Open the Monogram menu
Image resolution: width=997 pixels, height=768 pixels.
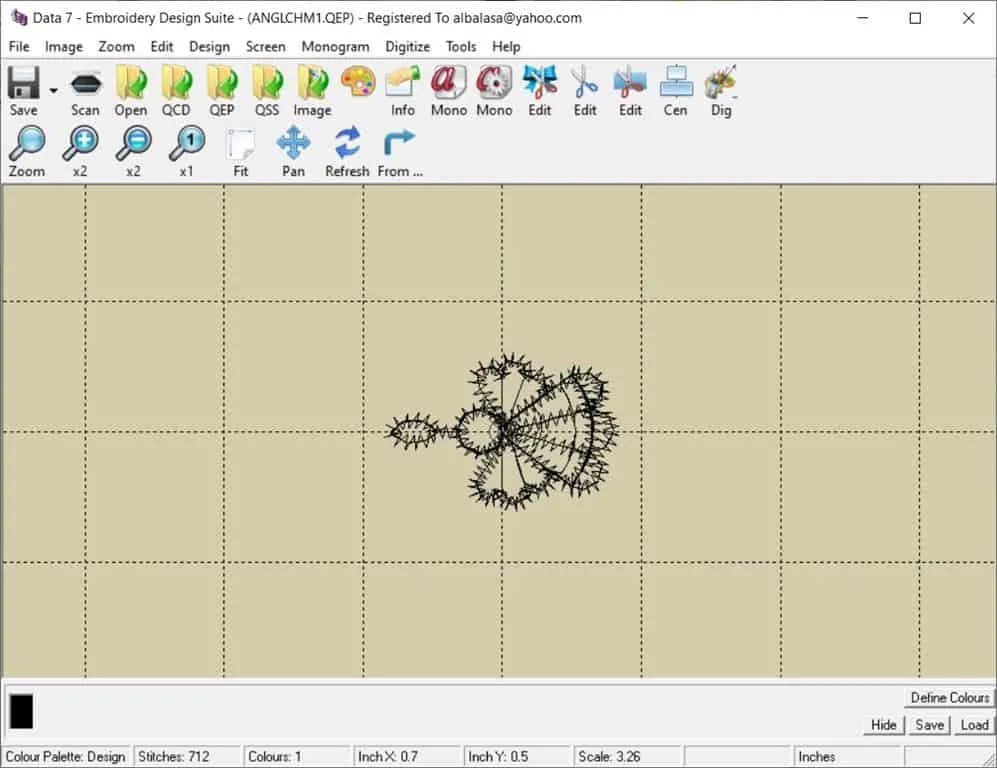pyautogui.click(x=335, y=46)
